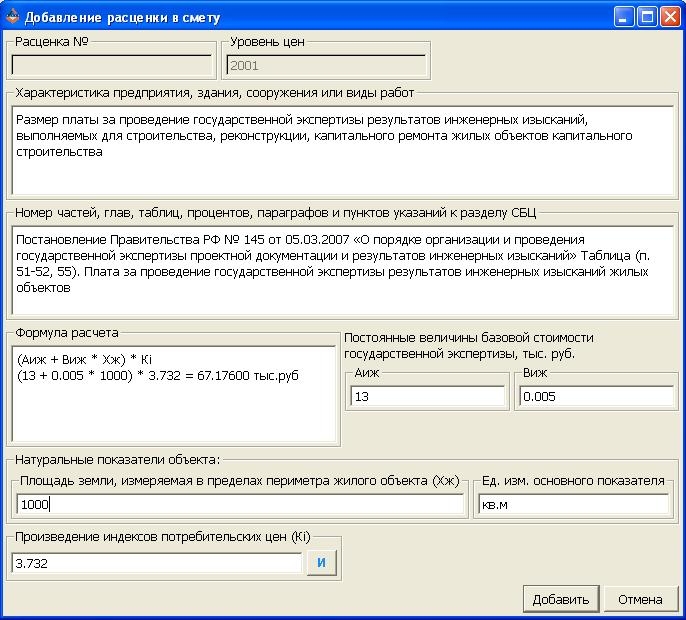Edit the «Аиж» value field containing 13
Screen dimensions: 686x620
(428, 397)
